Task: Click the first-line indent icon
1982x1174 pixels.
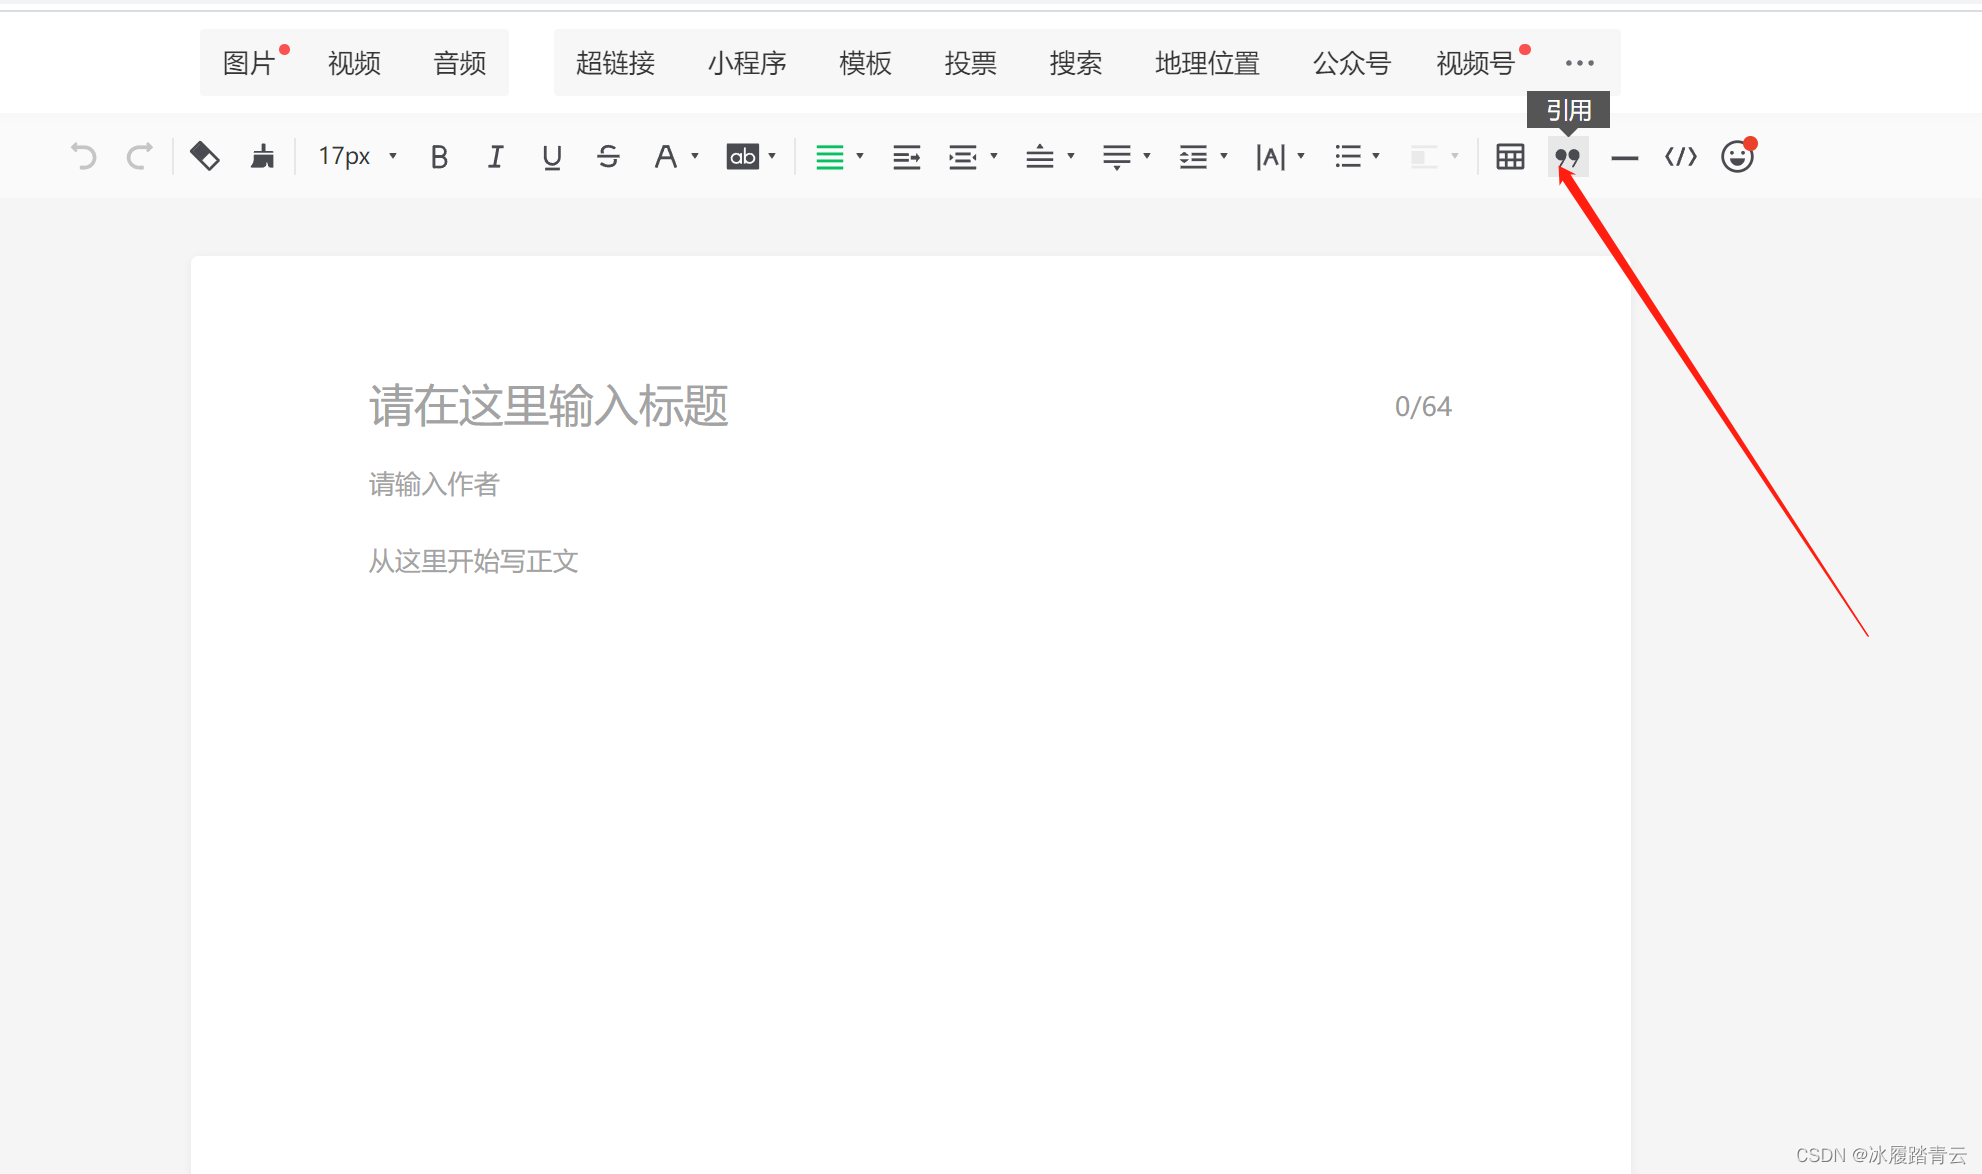Action: pos(907,157)
